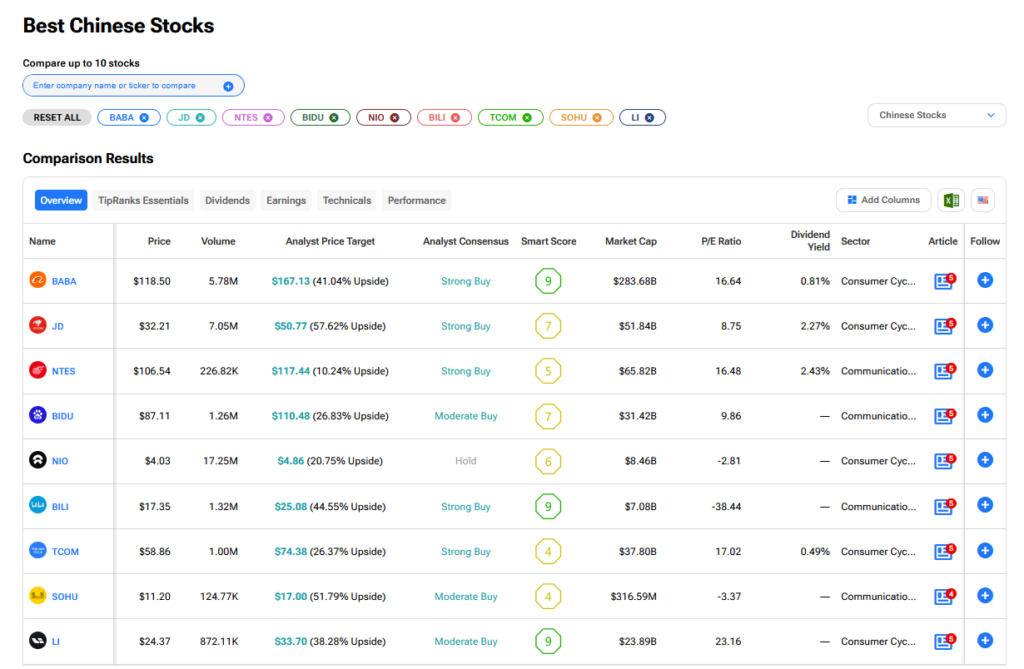
Task: Click the Dividend Yield column header
Action: [x=810, y=240]
